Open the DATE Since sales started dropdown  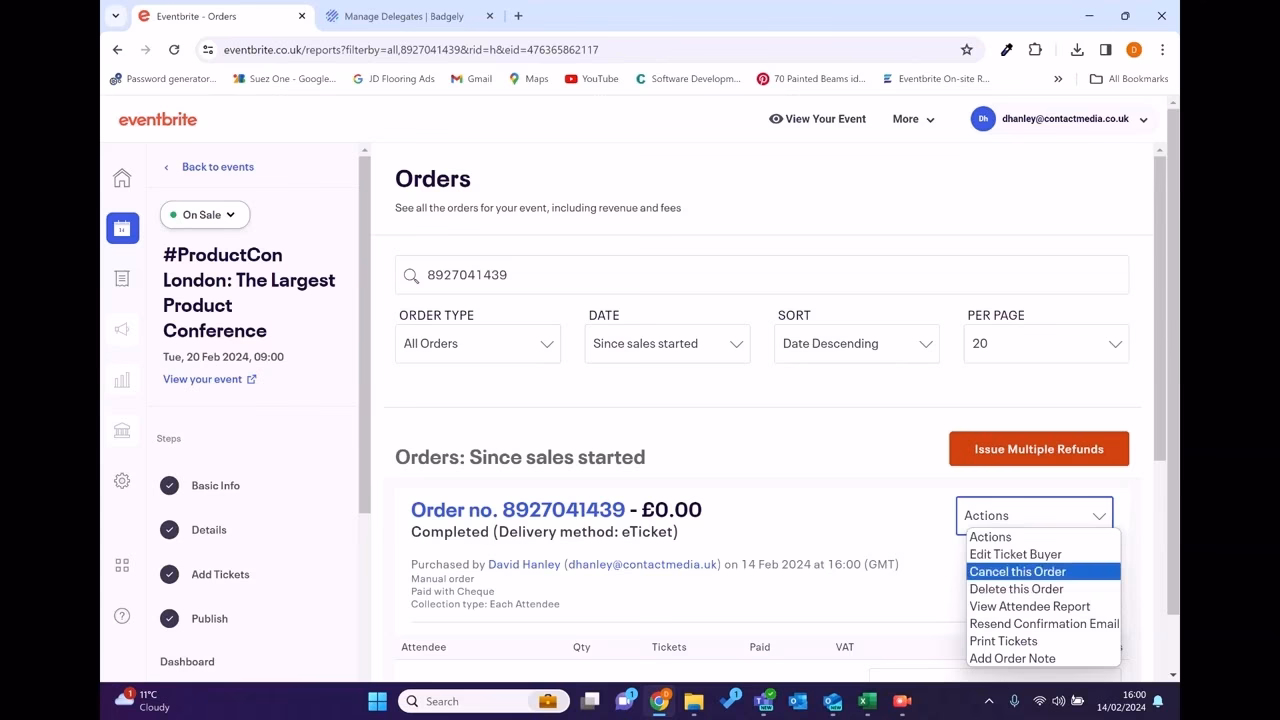[x=667, y=343]
